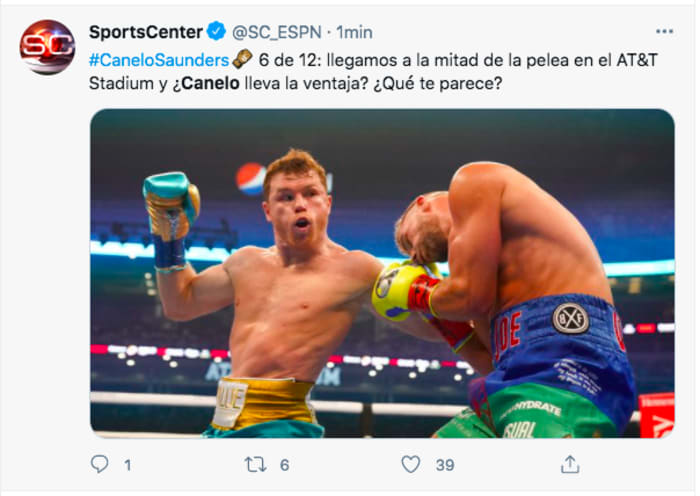Click the reply count number 1

127,464
